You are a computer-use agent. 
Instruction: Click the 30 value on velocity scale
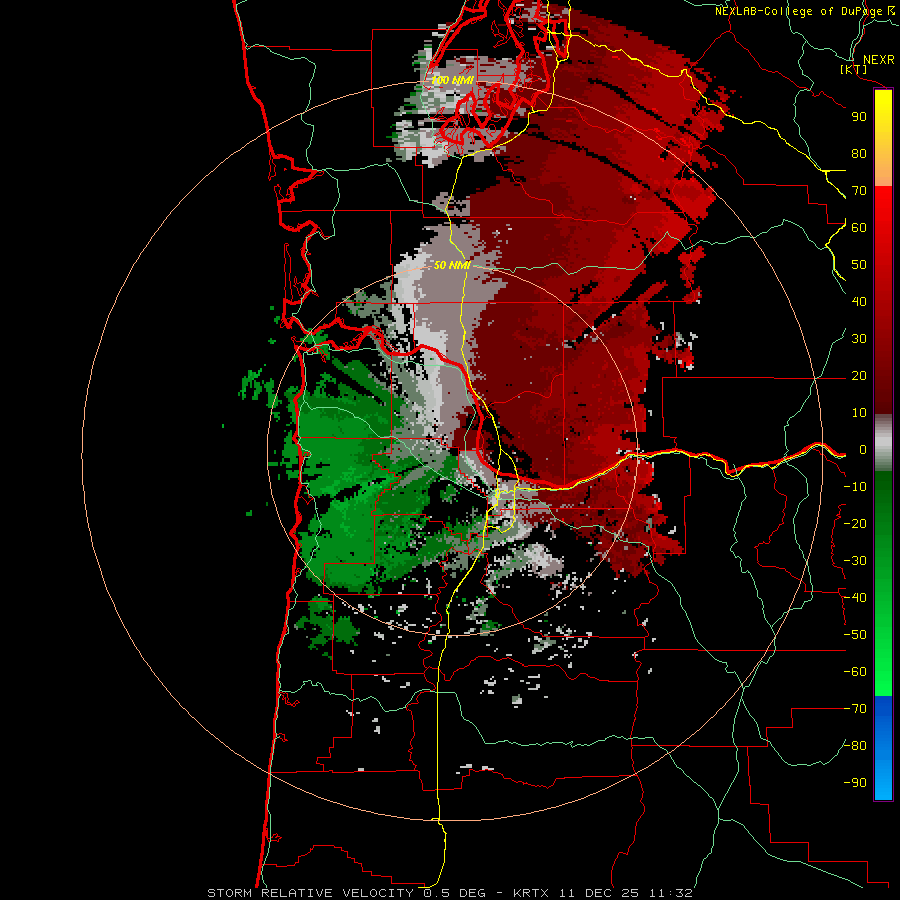tap(859, 339)
